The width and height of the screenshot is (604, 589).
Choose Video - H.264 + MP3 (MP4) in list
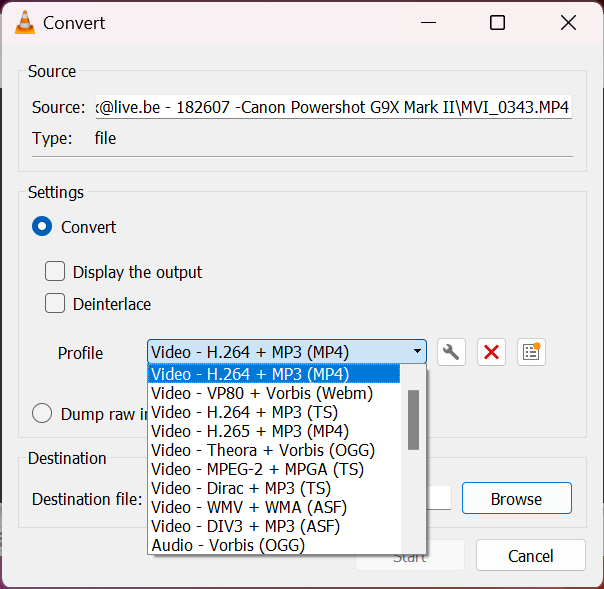pos(274,374)
